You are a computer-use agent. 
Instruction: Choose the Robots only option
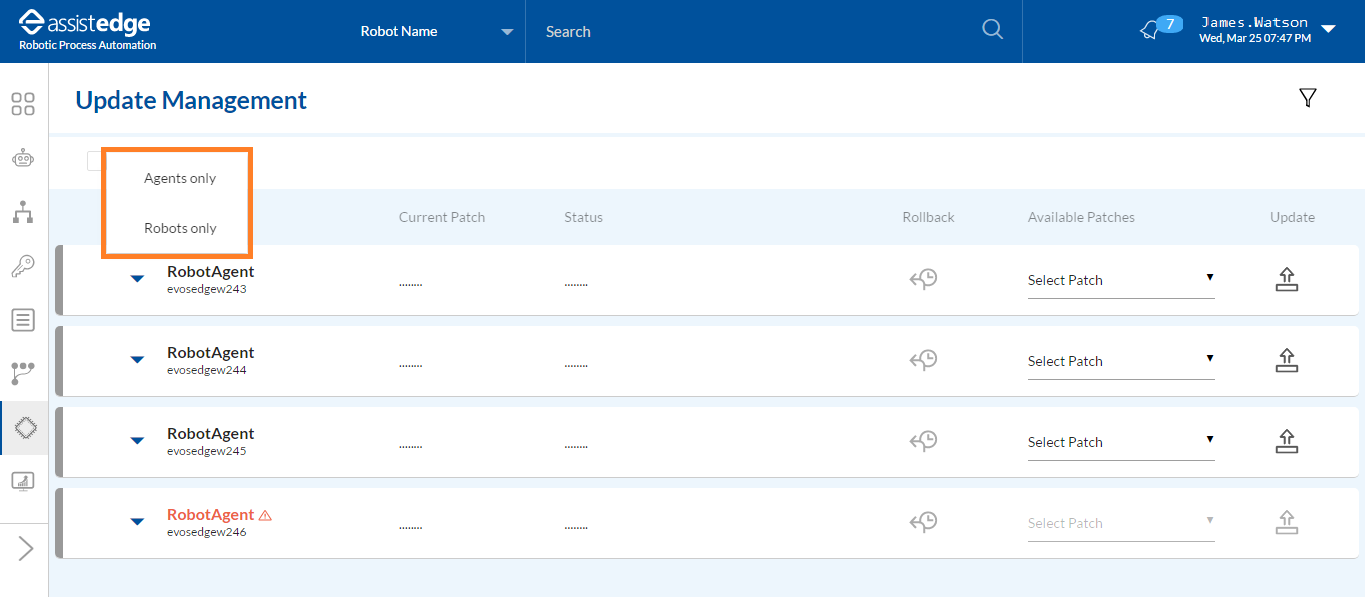click(180, 228)
